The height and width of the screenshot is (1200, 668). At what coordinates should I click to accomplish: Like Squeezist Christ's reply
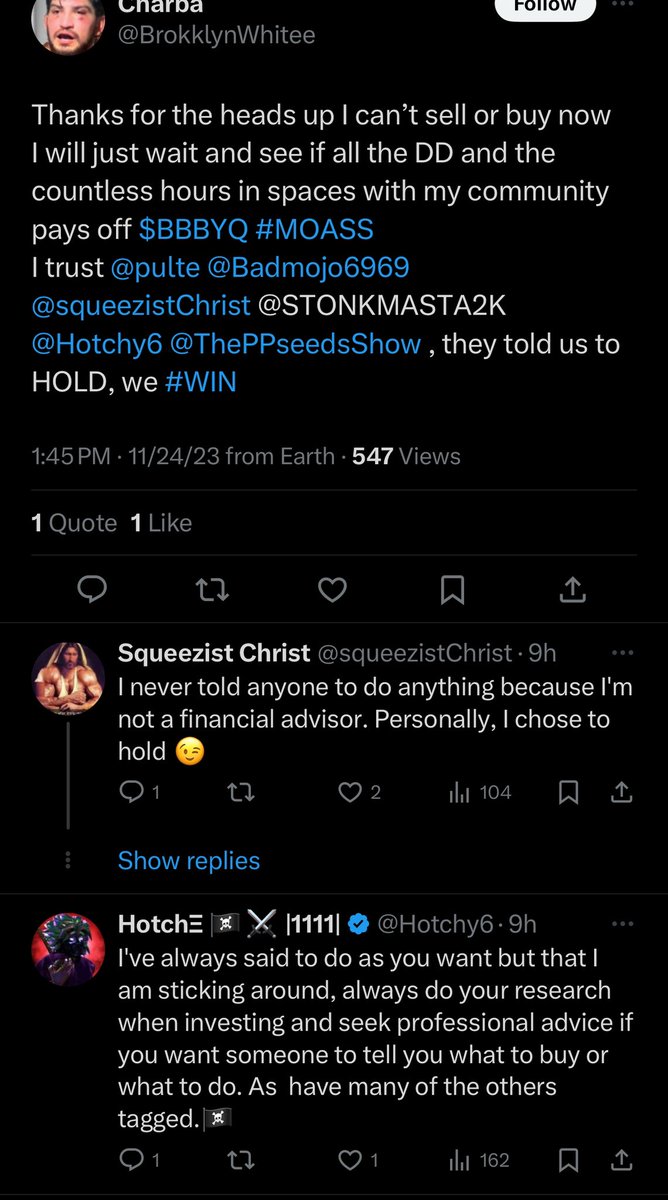click(x=350, y=793)
